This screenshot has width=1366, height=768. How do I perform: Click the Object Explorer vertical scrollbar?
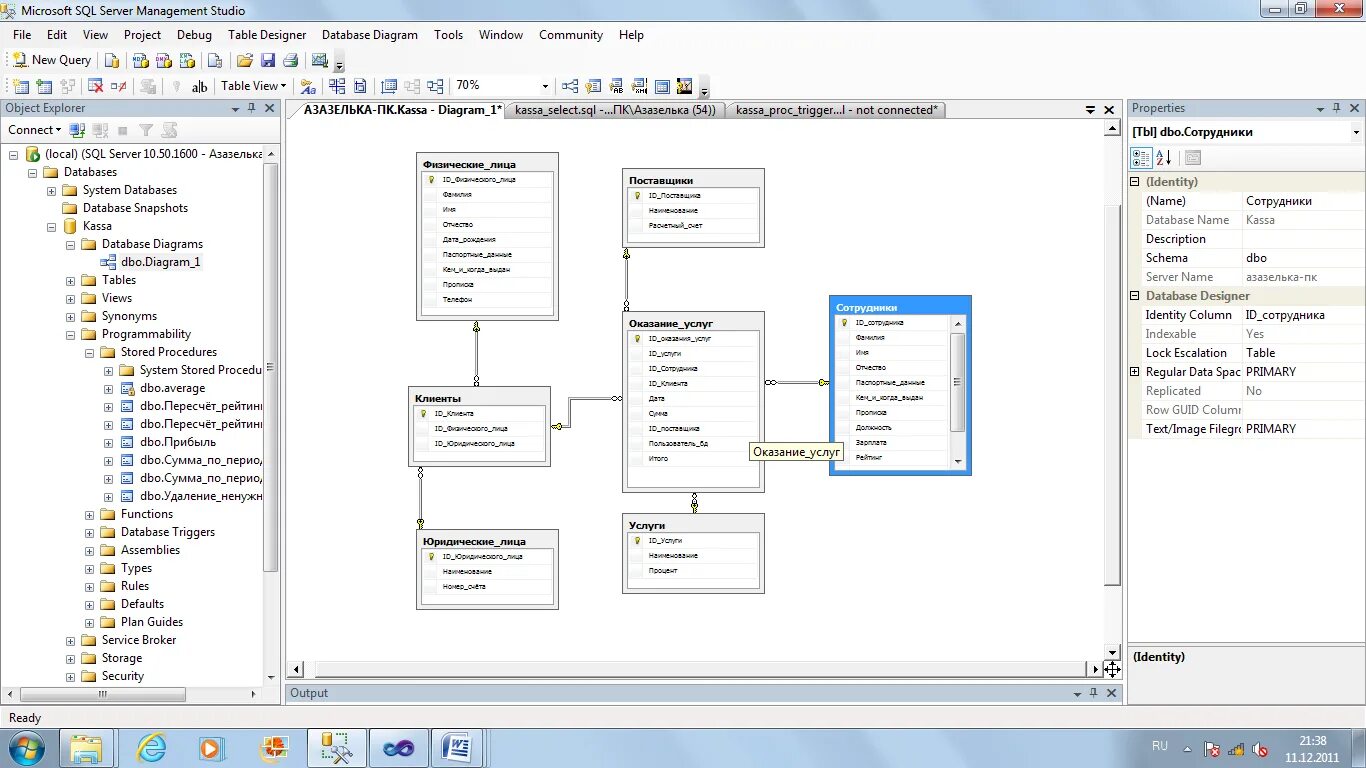(270, 415)
